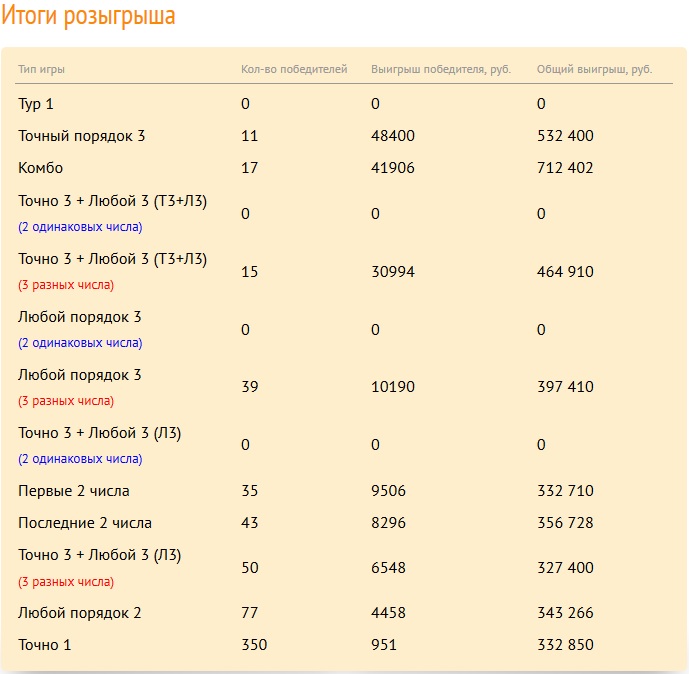Click the "Любой порядок 2" game type

pos(80,613)
